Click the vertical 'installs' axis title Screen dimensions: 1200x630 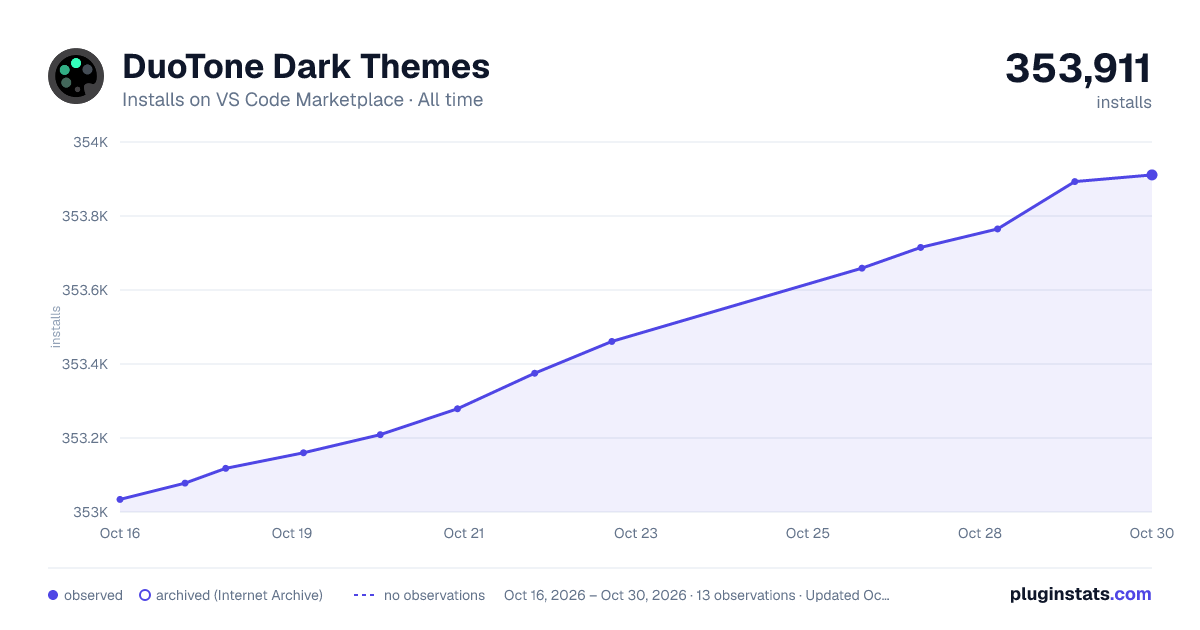point(56,327)
